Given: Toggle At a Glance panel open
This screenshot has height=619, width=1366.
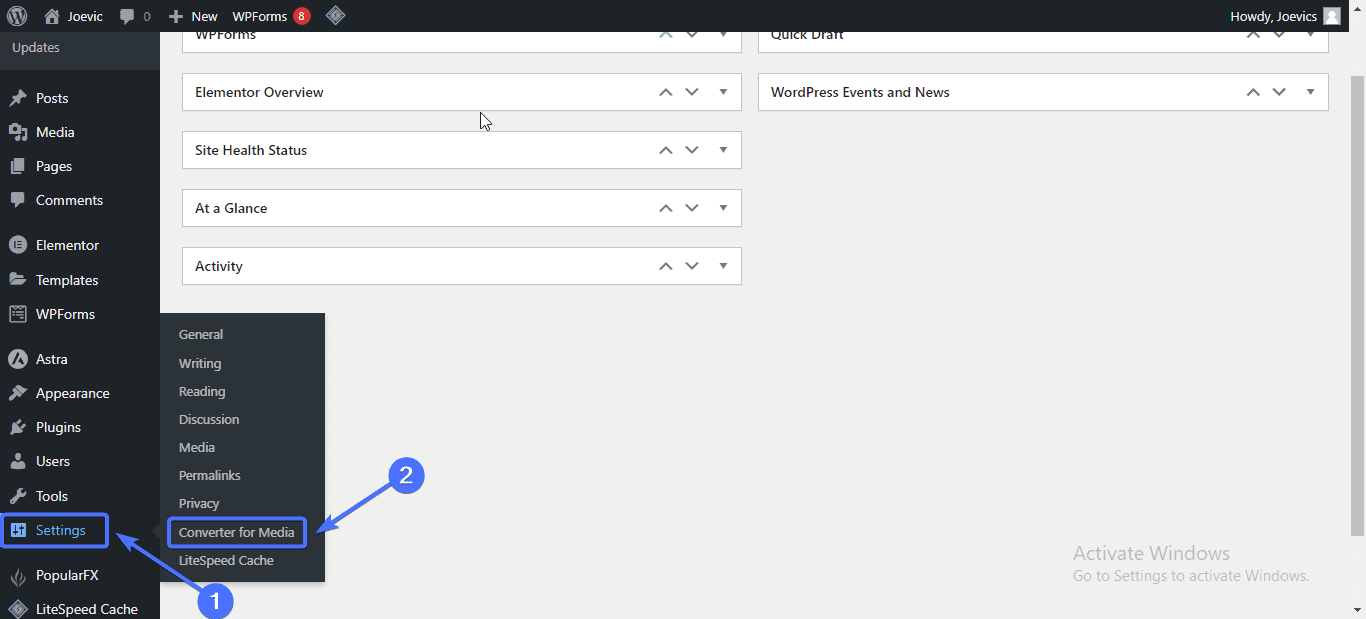Looking at the screenshot, I should coord(724,208).
